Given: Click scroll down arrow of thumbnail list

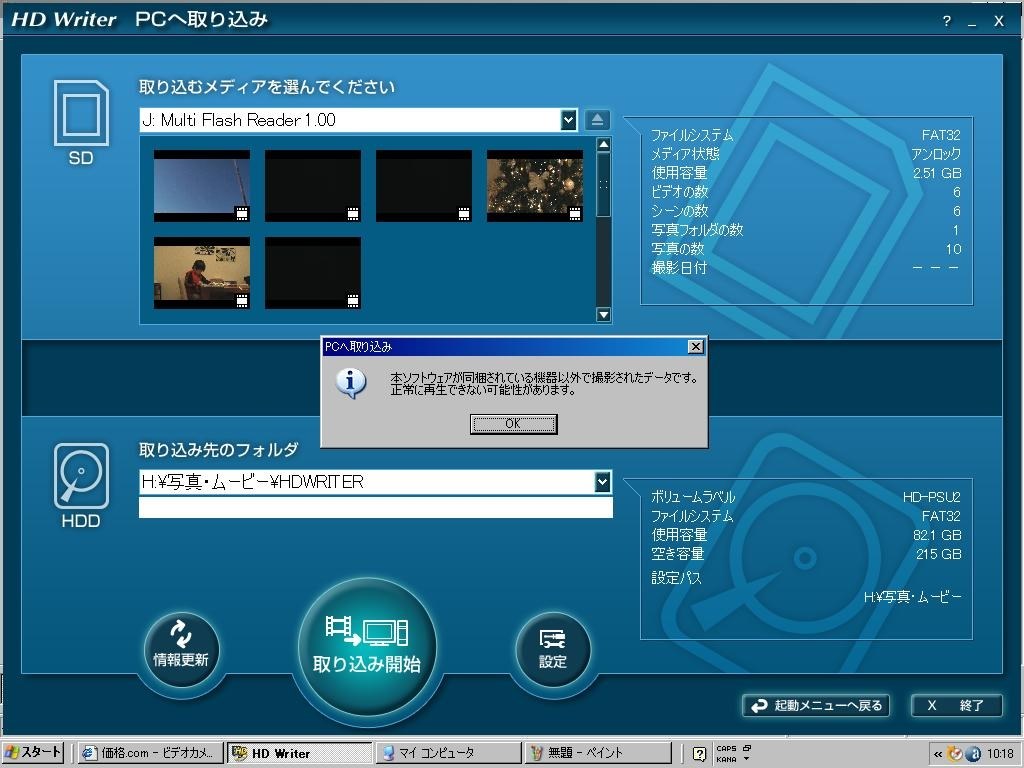Looking at the screenshot, I should [603, 315].
